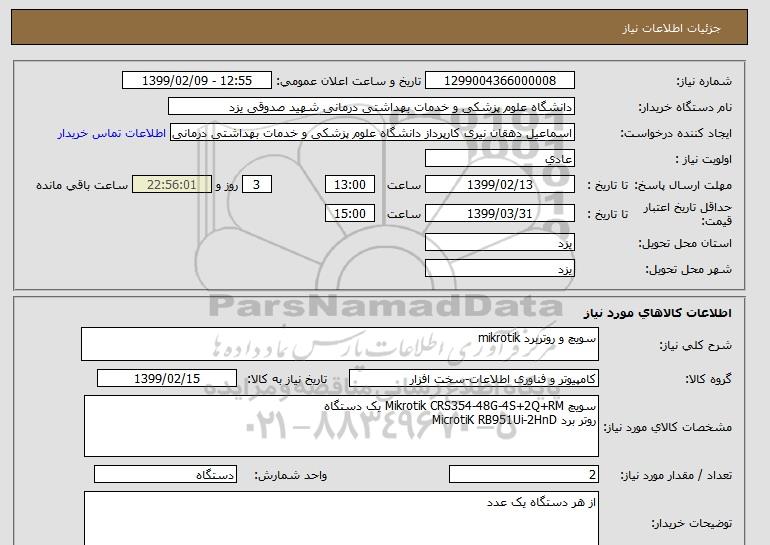Click the label 'اولویت نیاز :'

704,159
